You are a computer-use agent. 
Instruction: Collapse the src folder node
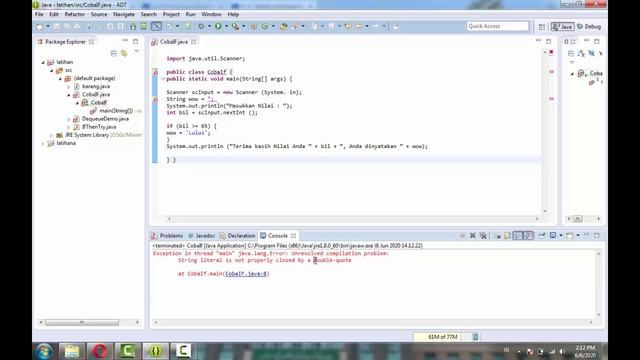point(51,71)
